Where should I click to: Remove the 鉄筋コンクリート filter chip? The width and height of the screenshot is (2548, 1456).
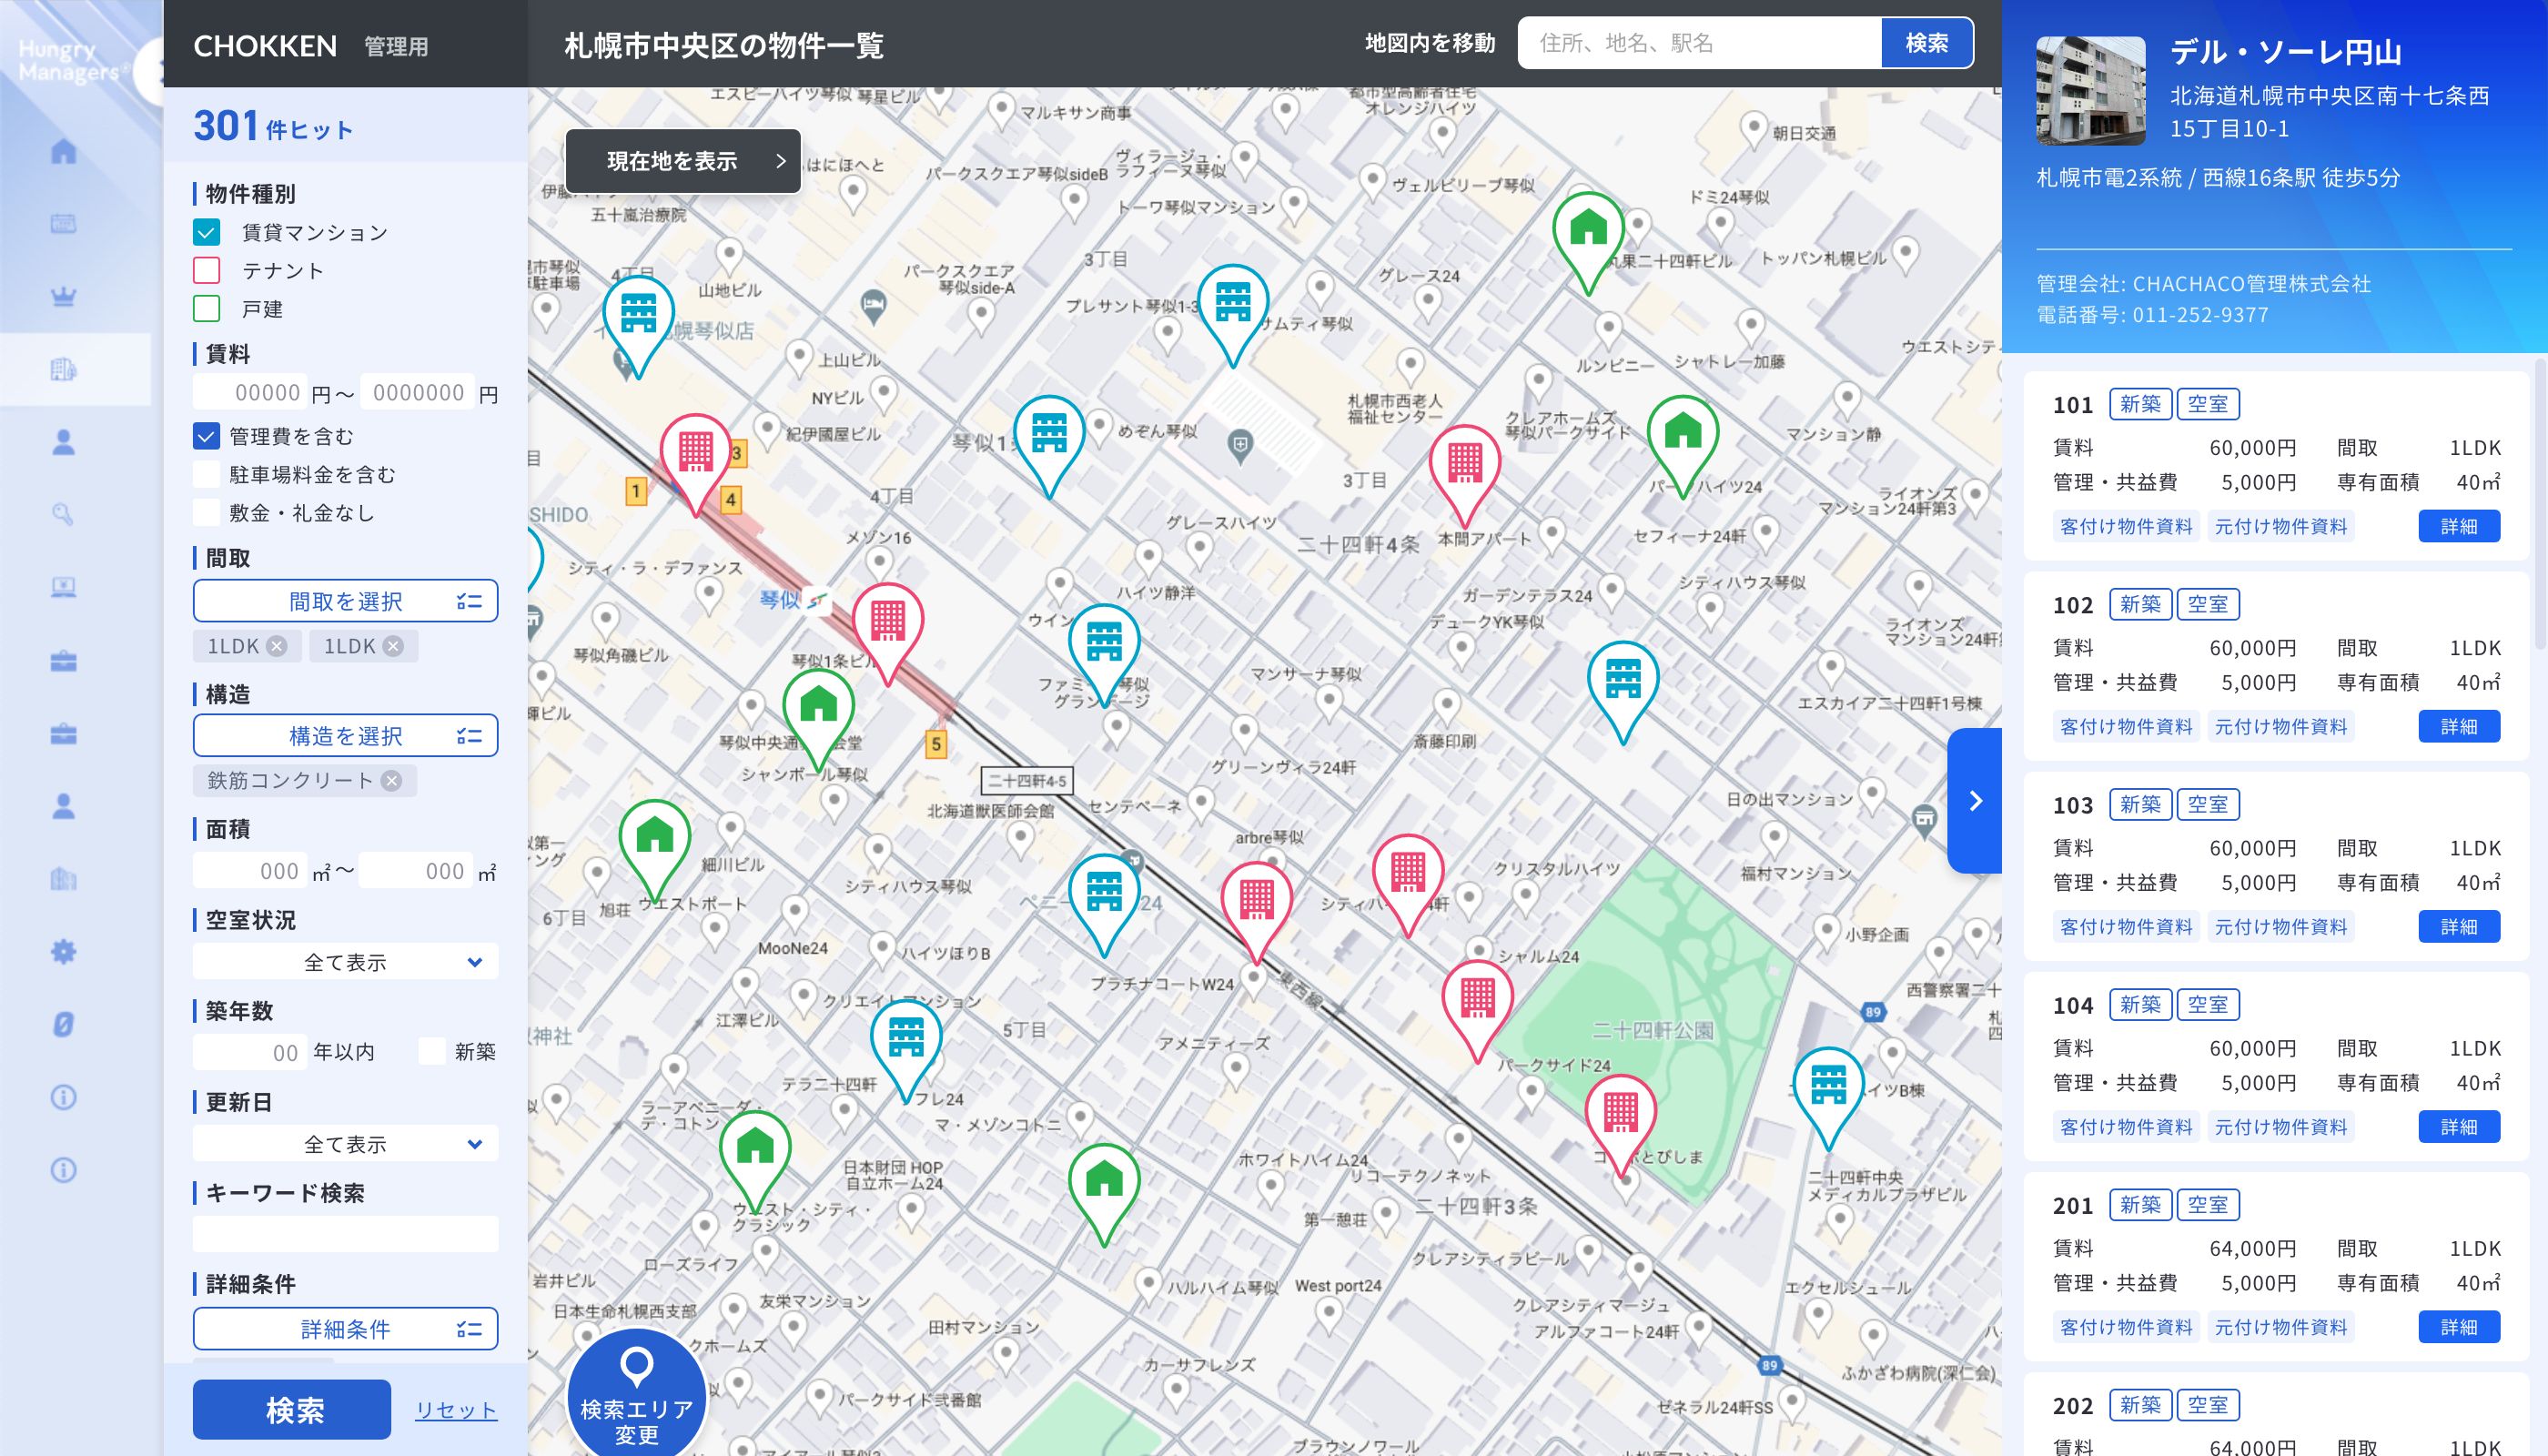tap(392, 781)
